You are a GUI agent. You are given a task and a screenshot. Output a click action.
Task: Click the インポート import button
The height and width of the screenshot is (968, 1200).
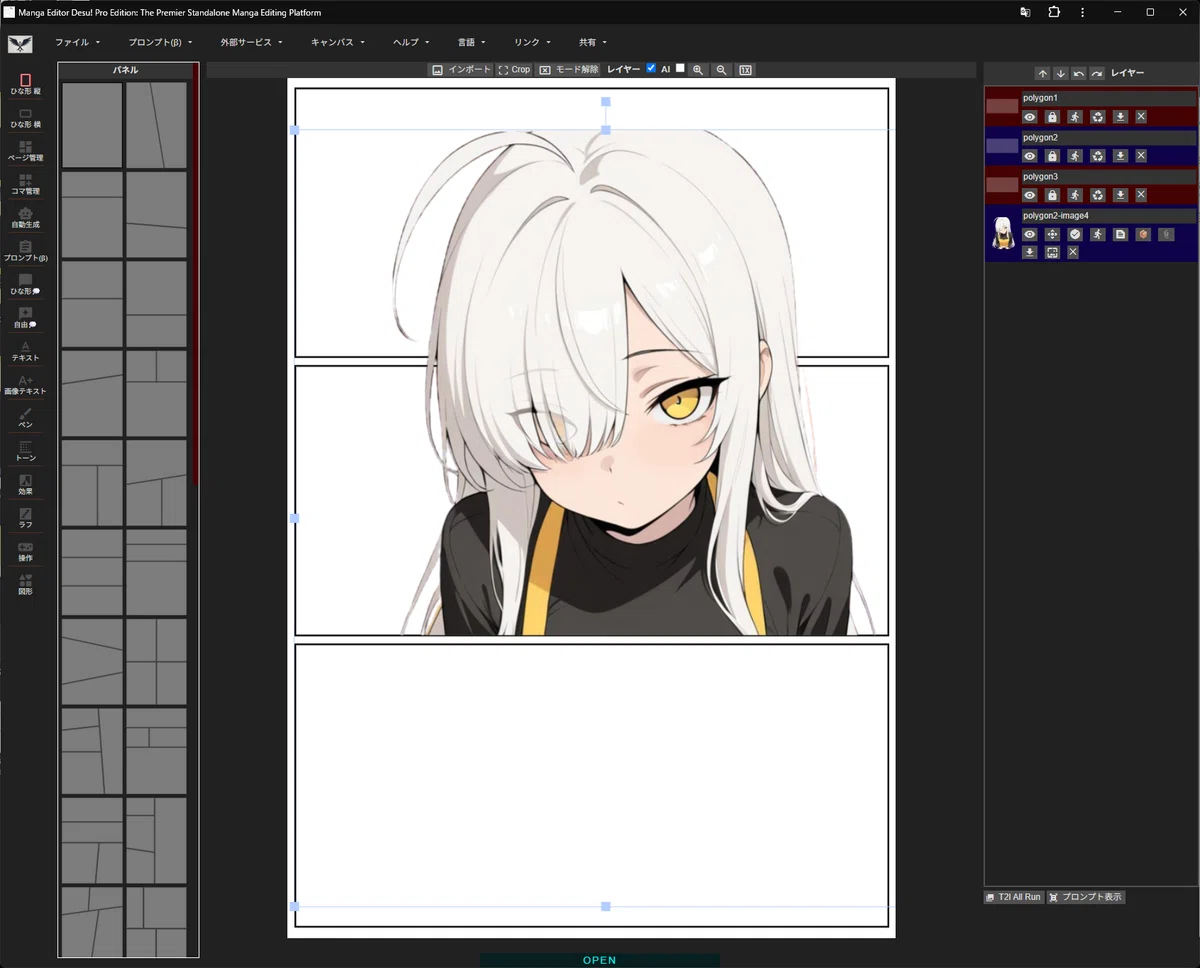coord(461,70)
